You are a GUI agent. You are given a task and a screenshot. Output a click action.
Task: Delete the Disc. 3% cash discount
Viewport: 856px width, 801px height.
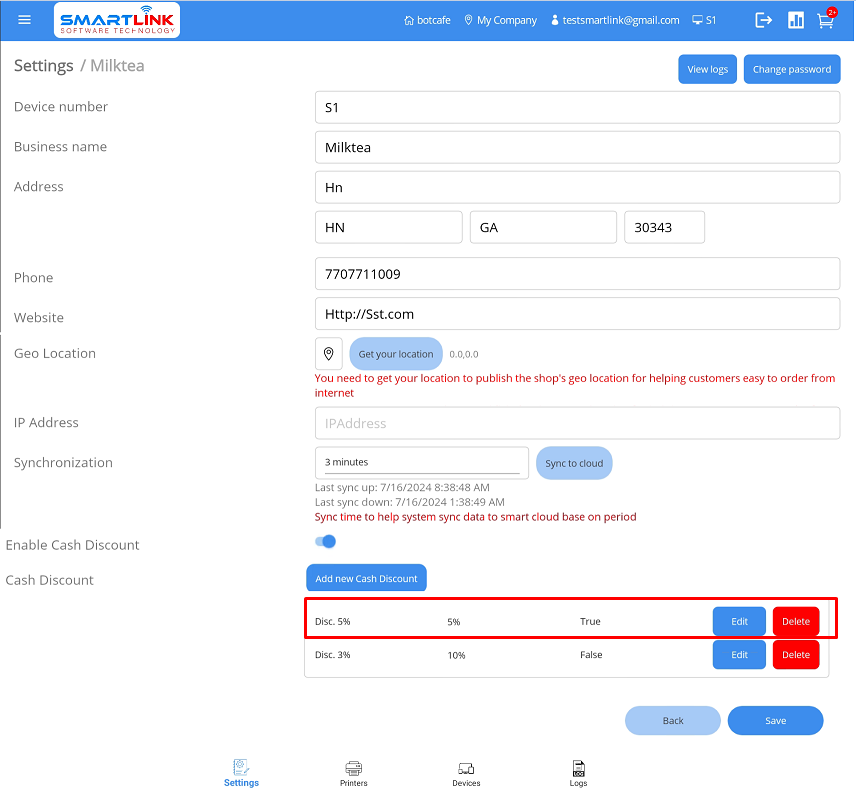point(795,655)
